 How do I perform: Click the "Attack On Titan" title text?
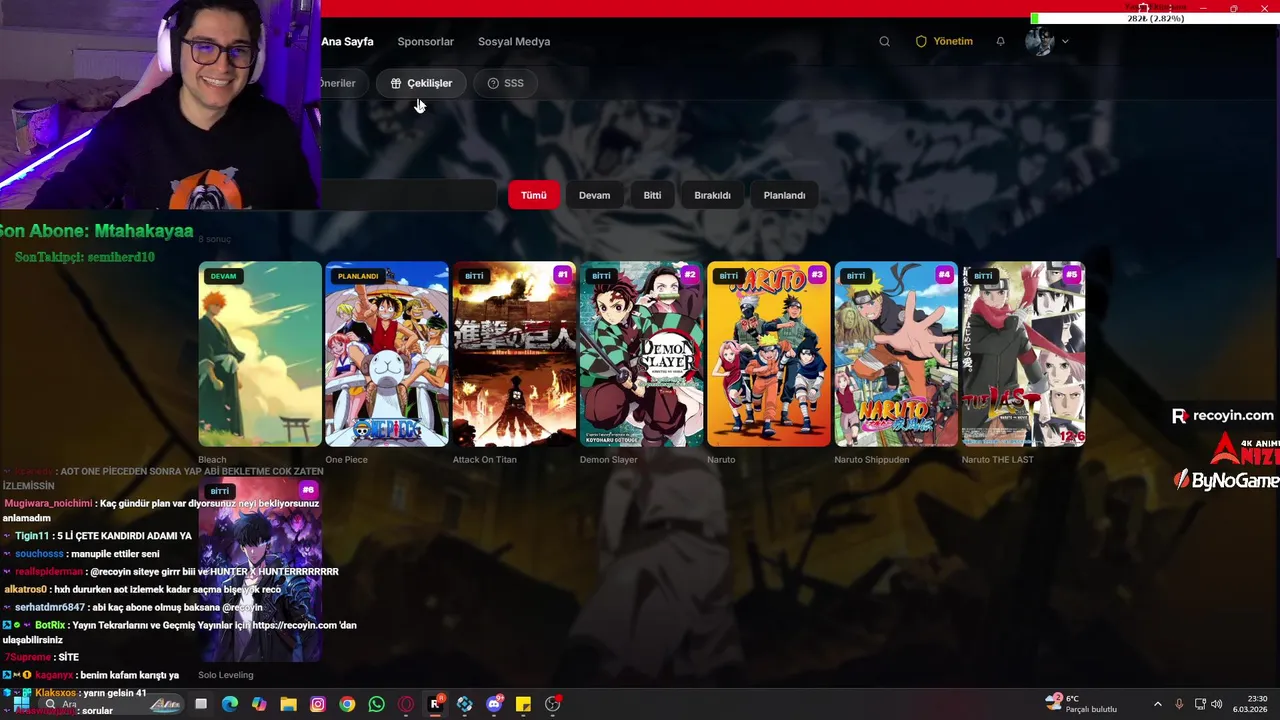(485, 460)
